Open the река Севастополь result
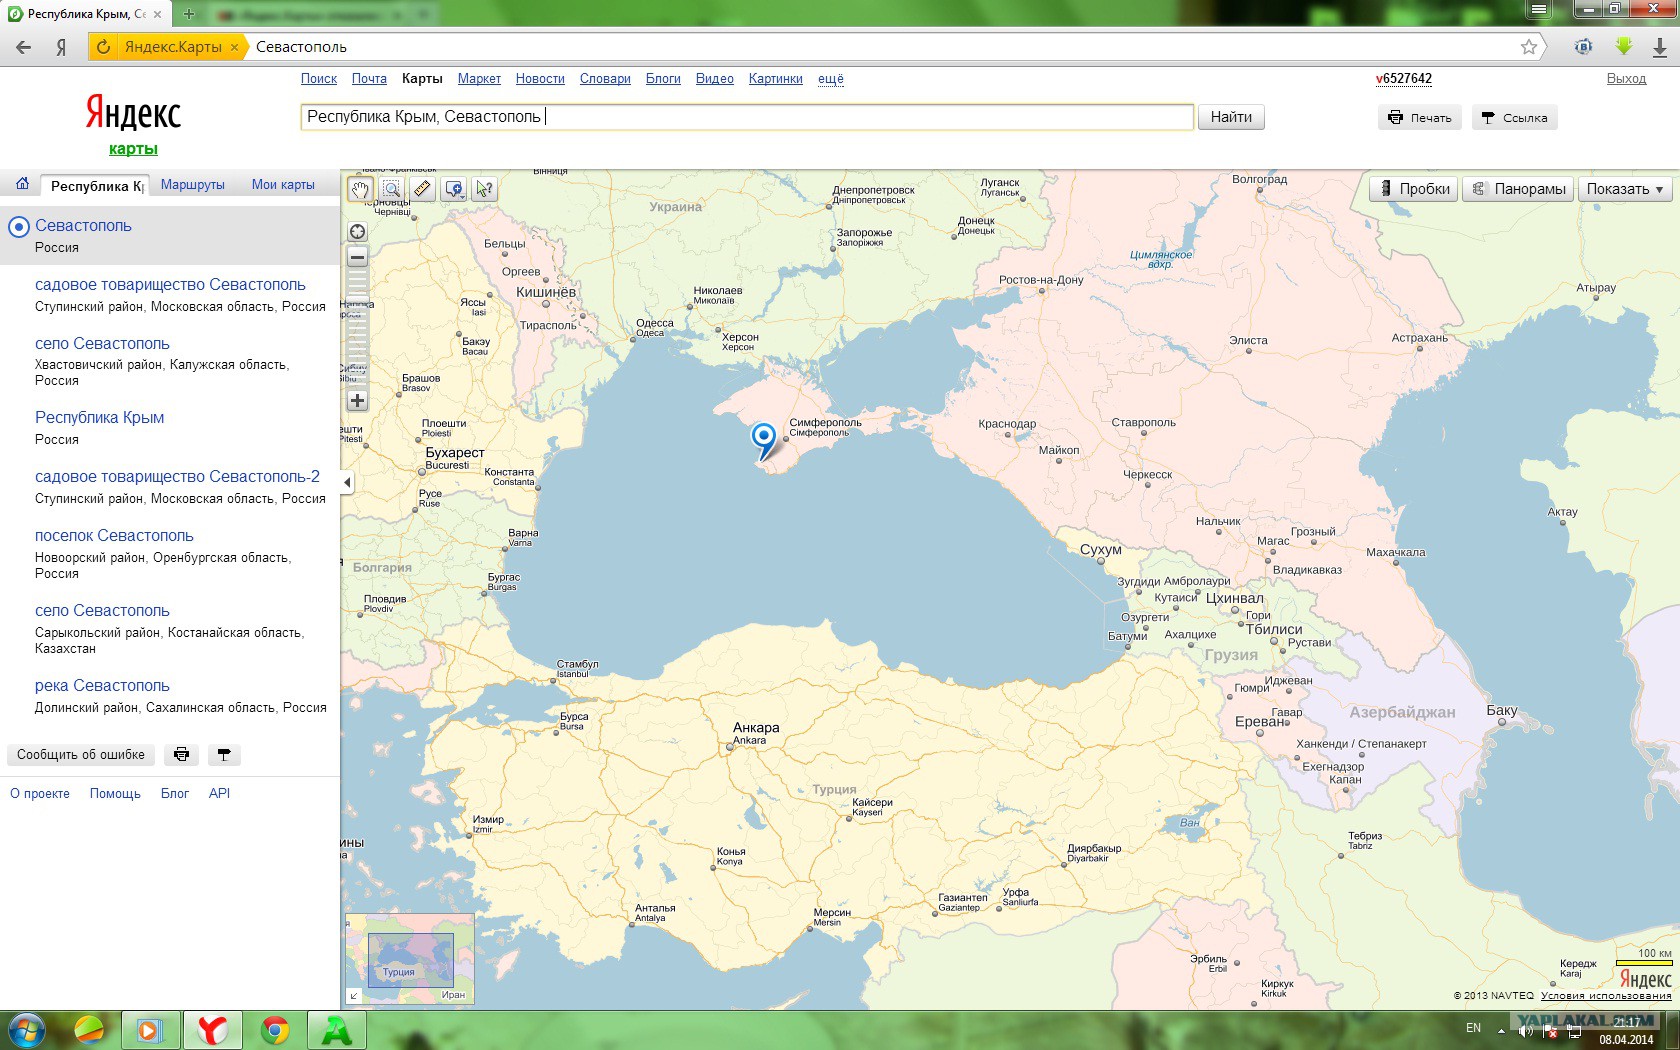Screen dimensions: 1680x1050 point(102,686)
